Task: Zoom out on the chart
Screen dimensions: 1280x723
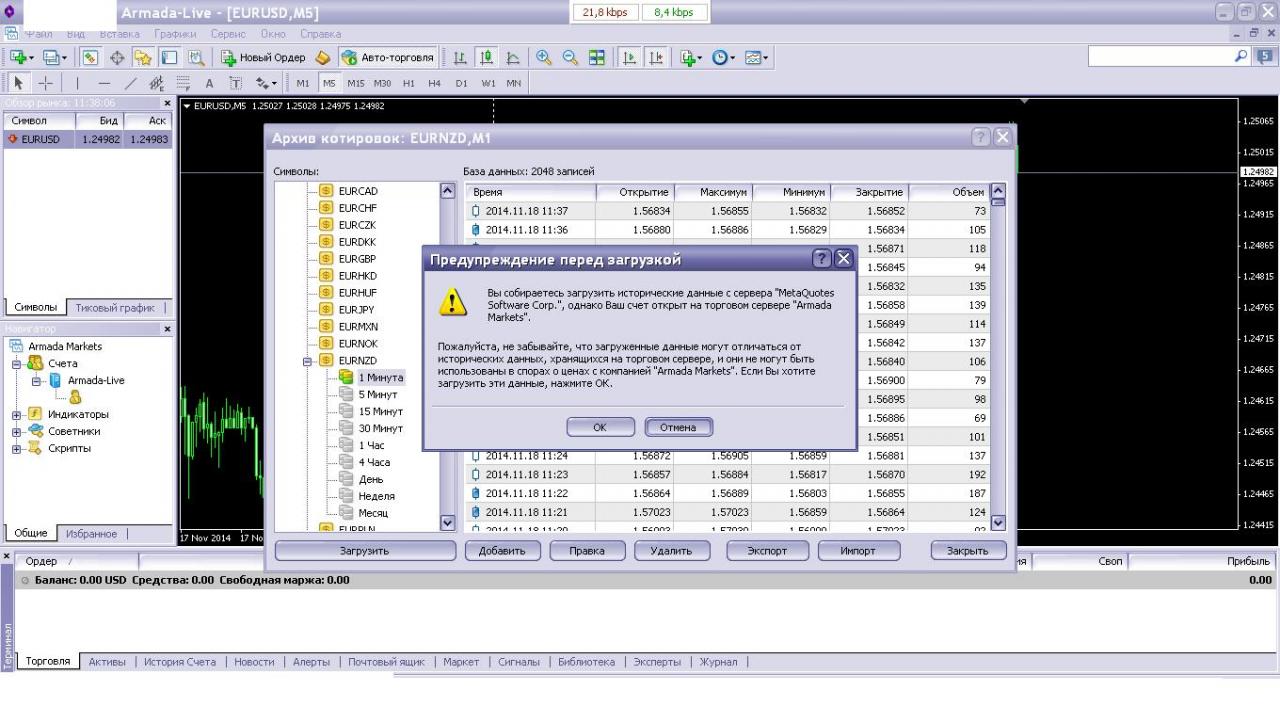Action: tap(570, 58)
